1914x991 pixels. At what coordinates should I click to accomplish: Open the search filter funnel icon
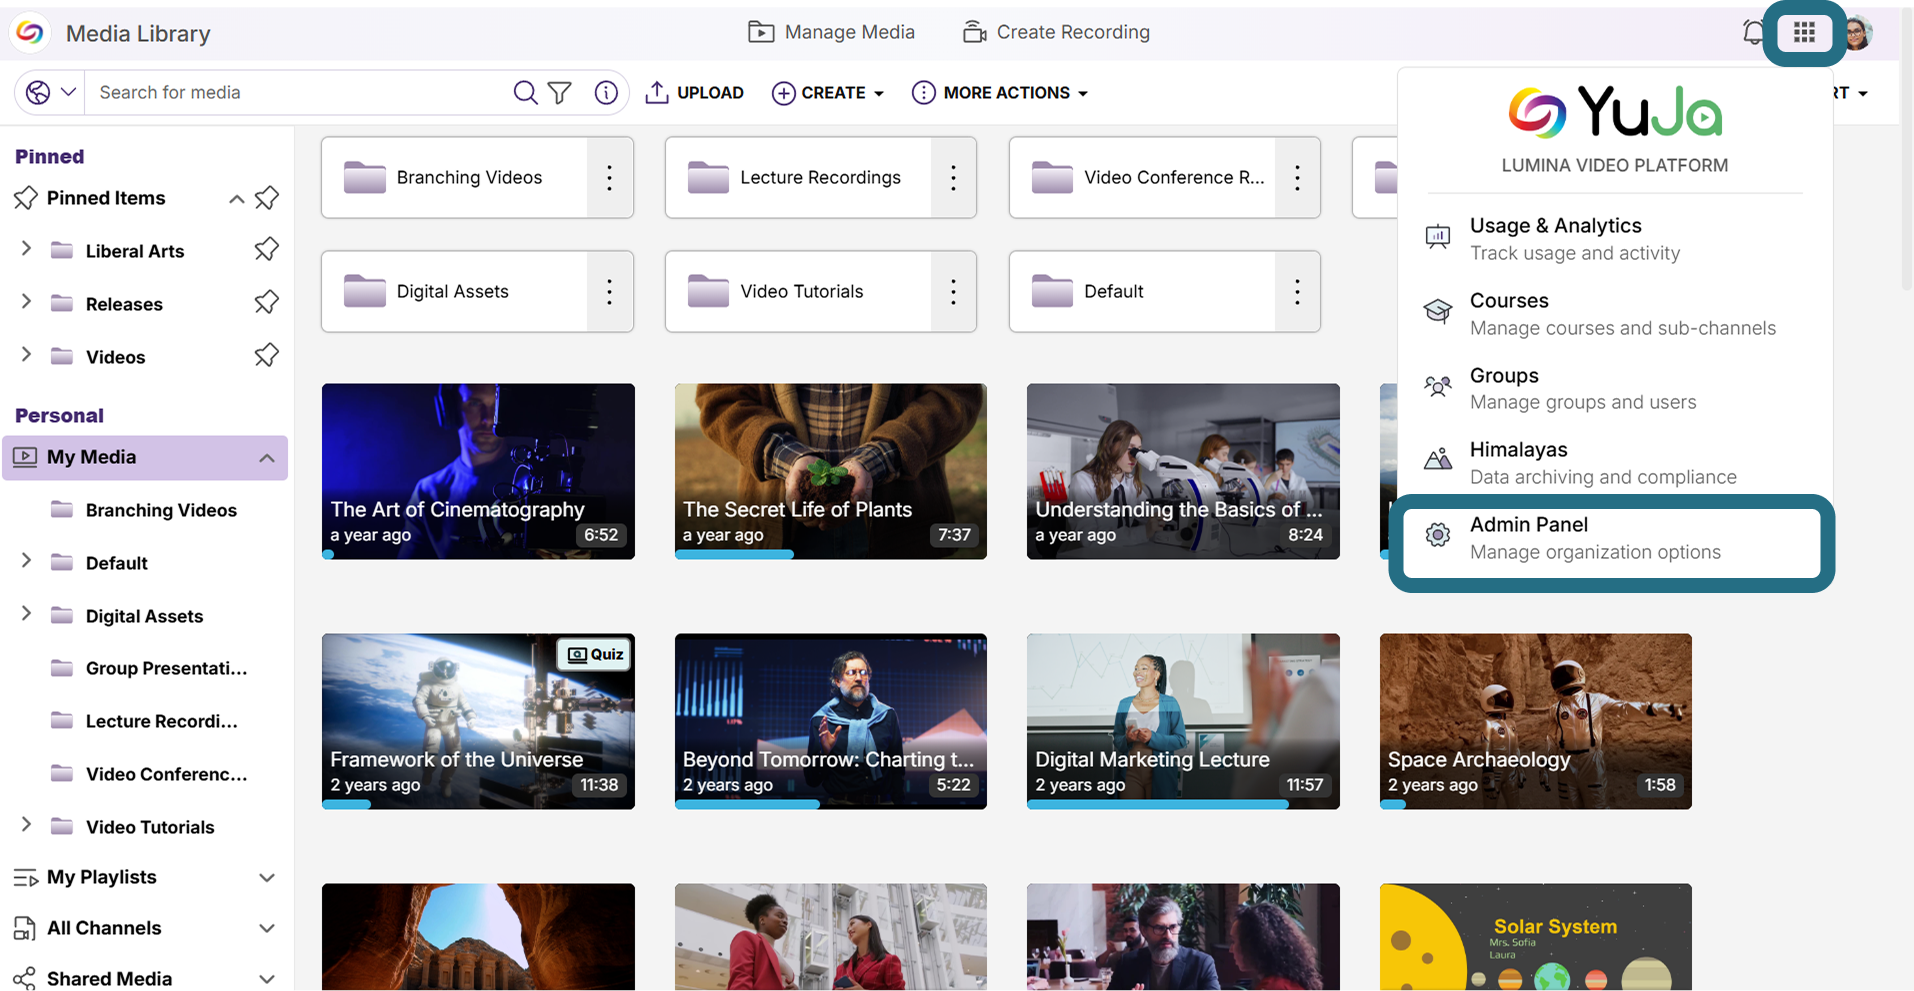coord(560,92)
